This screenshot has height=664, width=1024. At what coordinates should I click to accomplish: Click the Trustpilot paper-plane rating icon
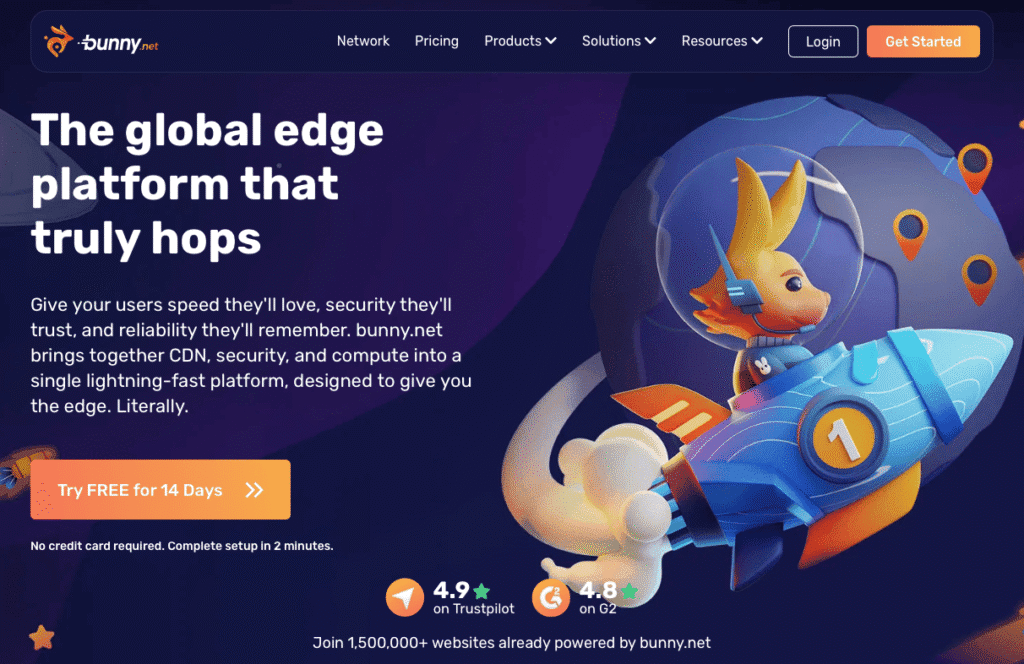click(405, 597)
